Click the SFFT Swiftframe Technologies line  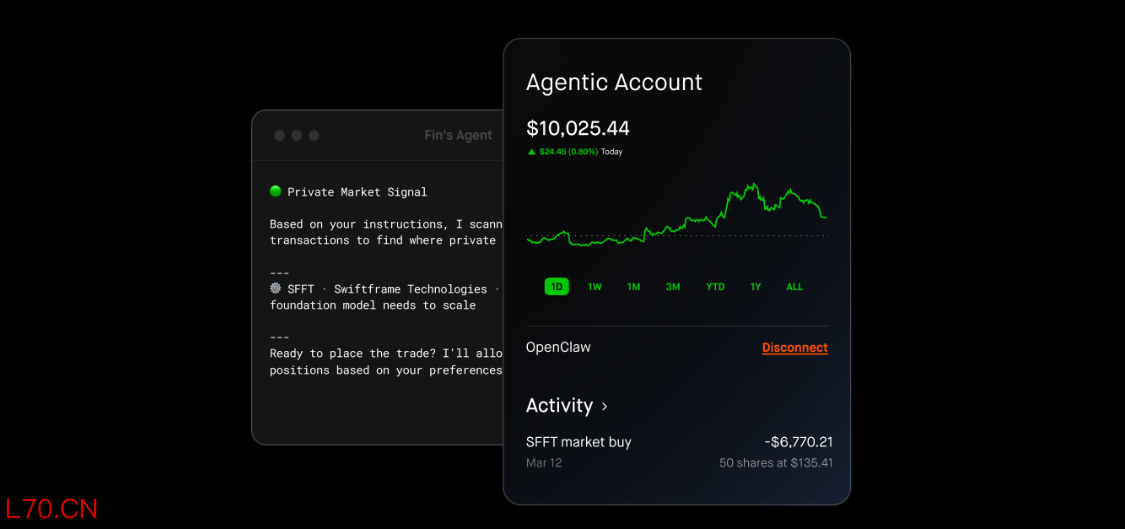pyautogui.click(x=385, y=289)
